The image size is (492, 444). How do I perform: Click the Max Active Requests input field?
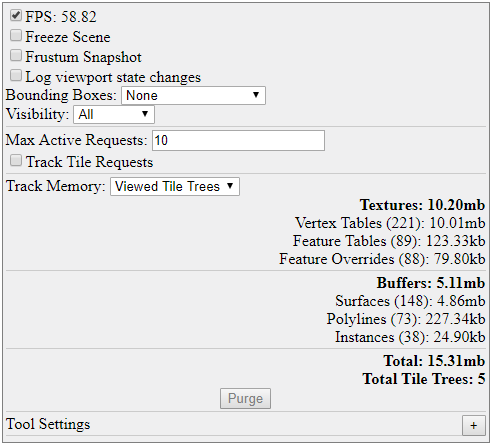pos(238,140)
